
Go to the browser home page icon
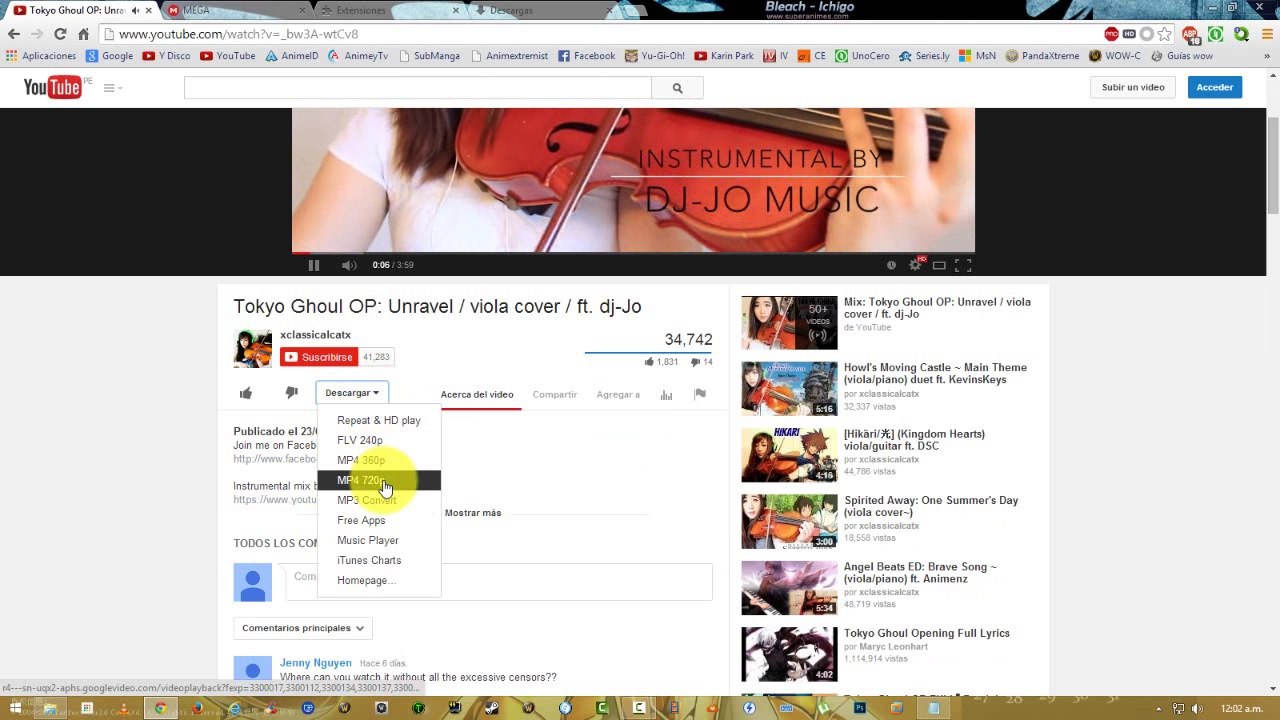(83, 34)
